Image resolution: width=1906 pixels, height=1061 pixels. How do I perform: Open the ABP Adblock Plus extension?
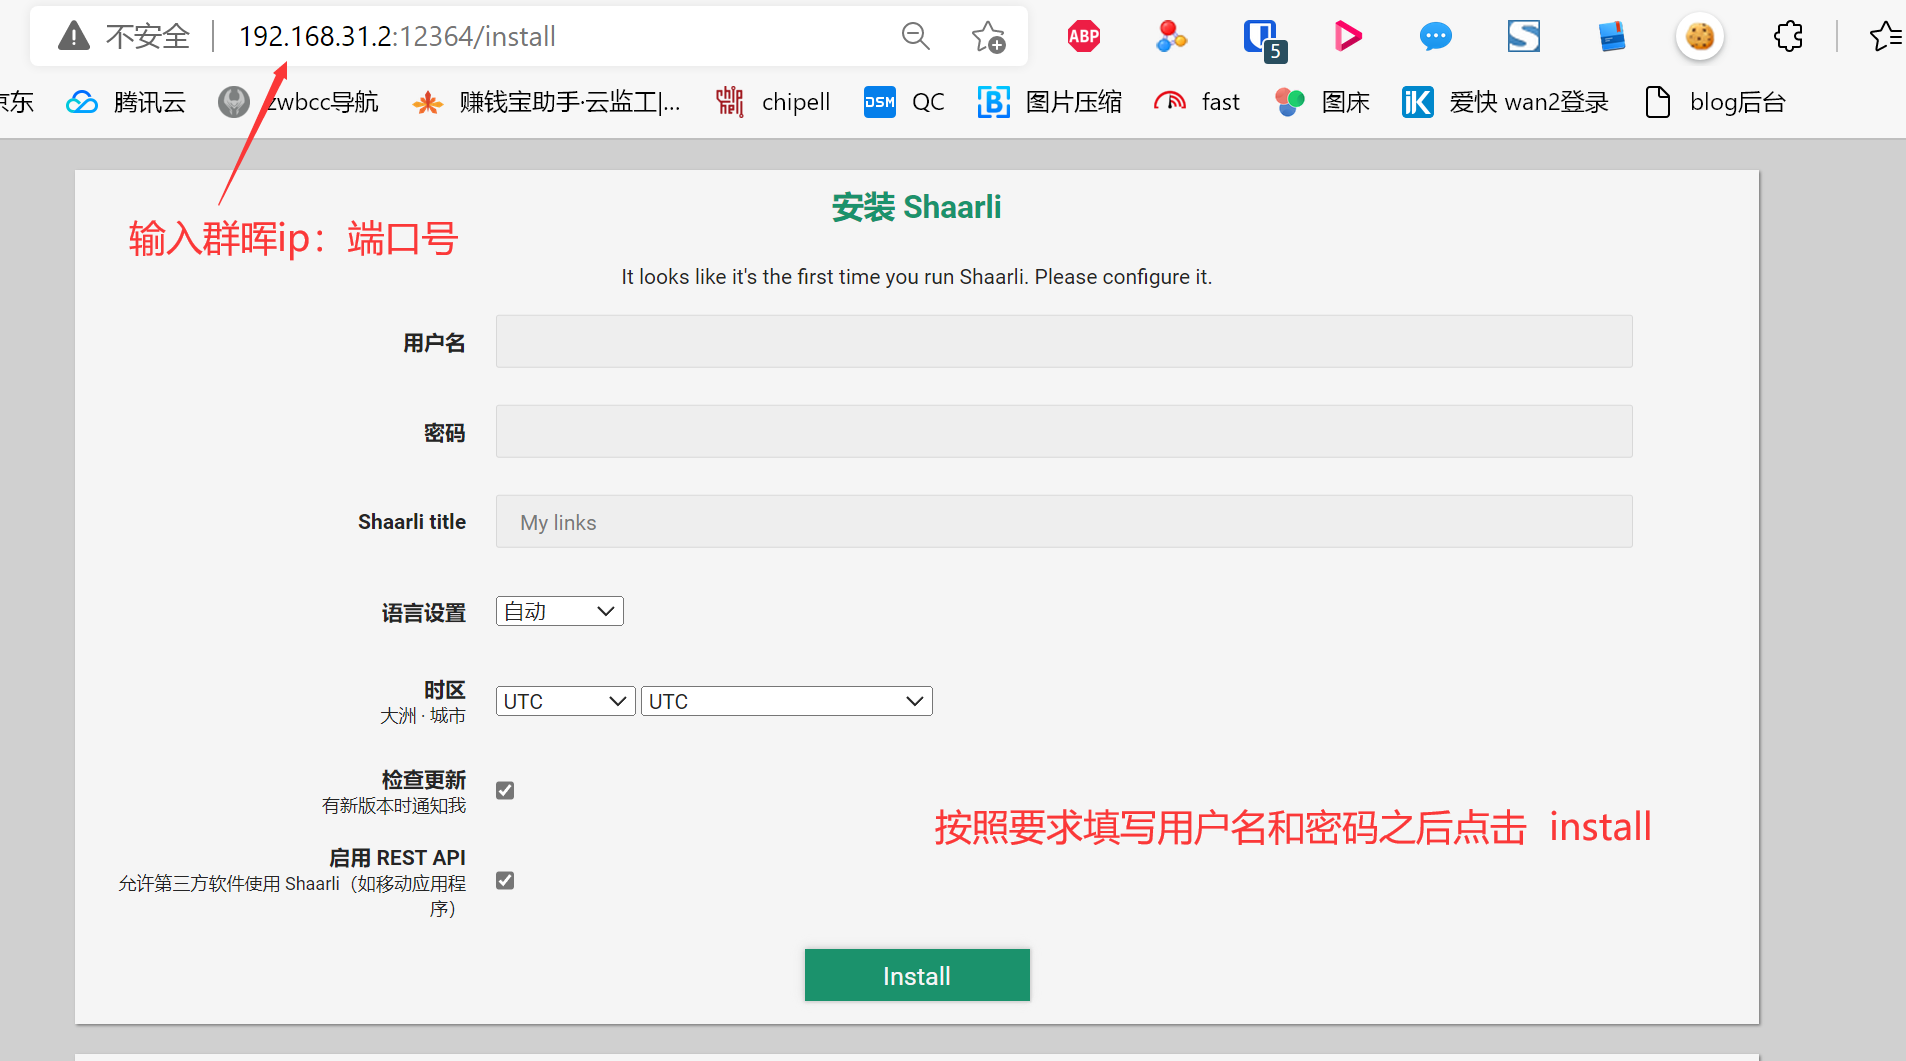pyautogui.click(x=1084, y=37)
